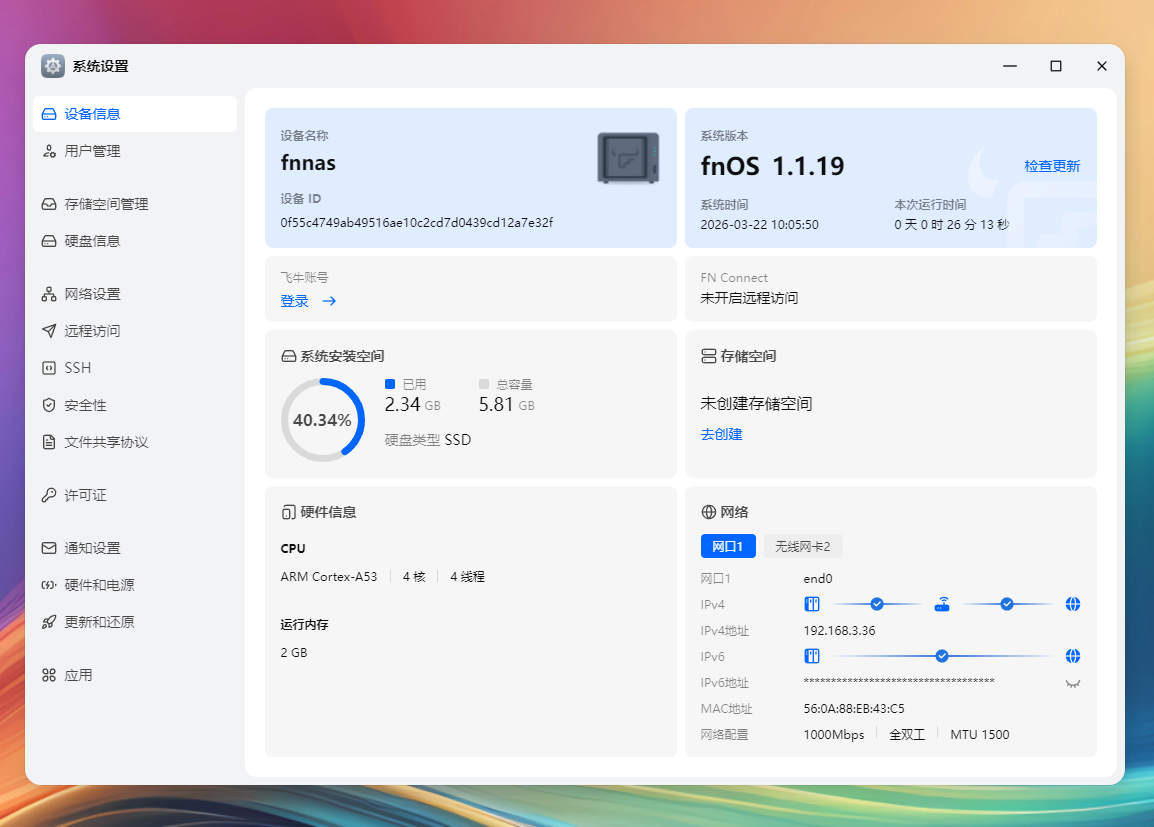Open user management via its icon
1154x827 pixels.
(49, 151)
